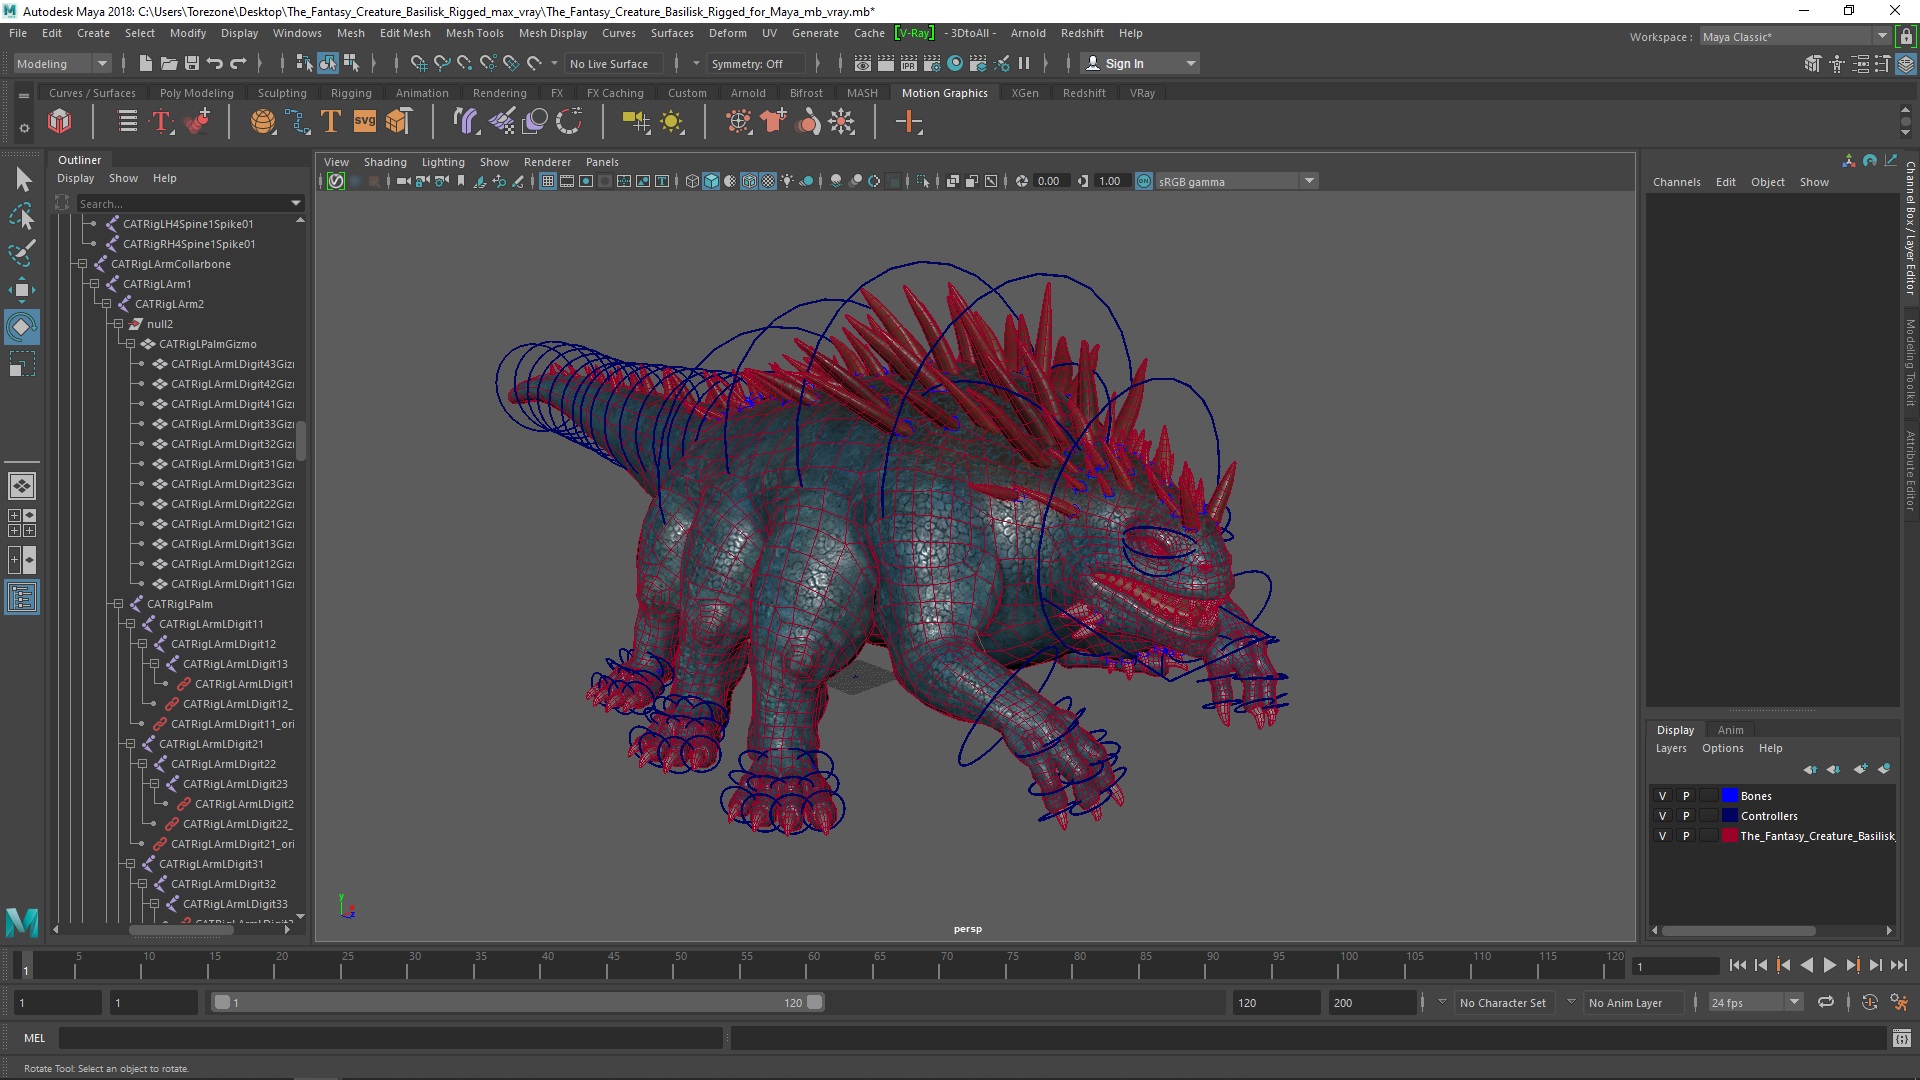Toggle the viewport color management button
This screenshot has width=1920, height=1080.
click(1144, 181)
